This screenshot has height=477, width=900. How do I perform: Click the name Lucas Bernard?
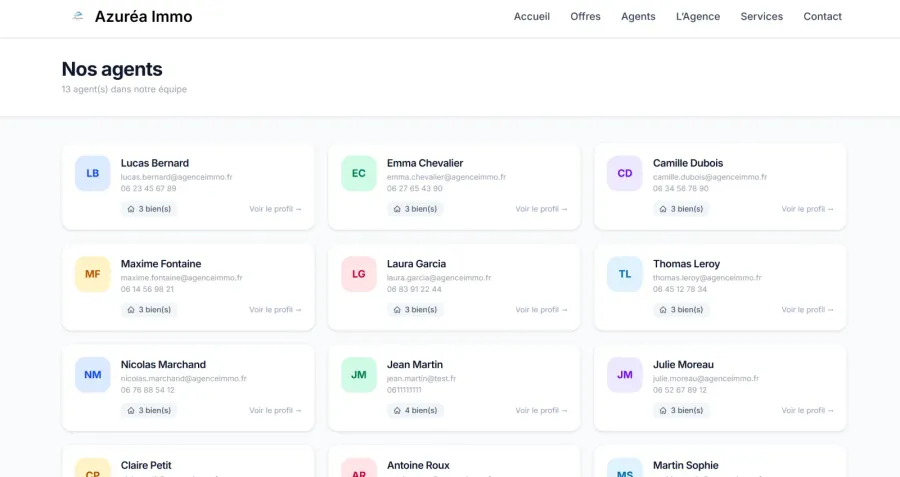[154, 163]
